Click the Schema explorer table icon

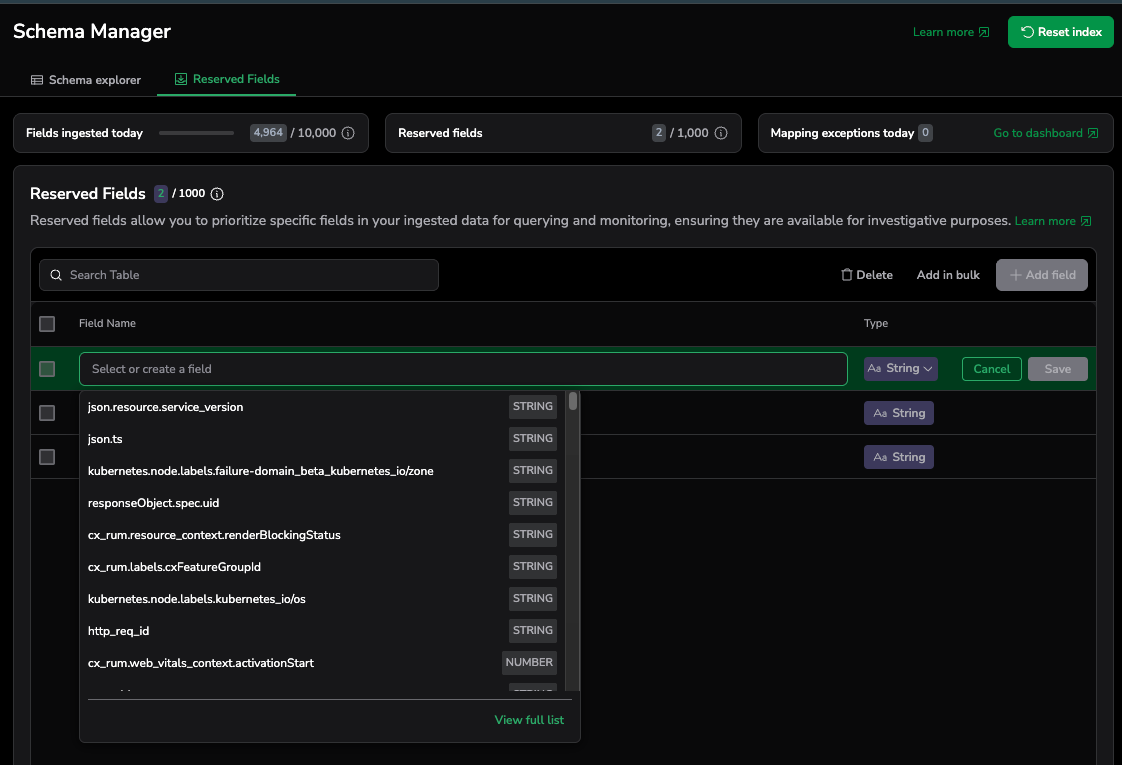[x=37, y=80]
